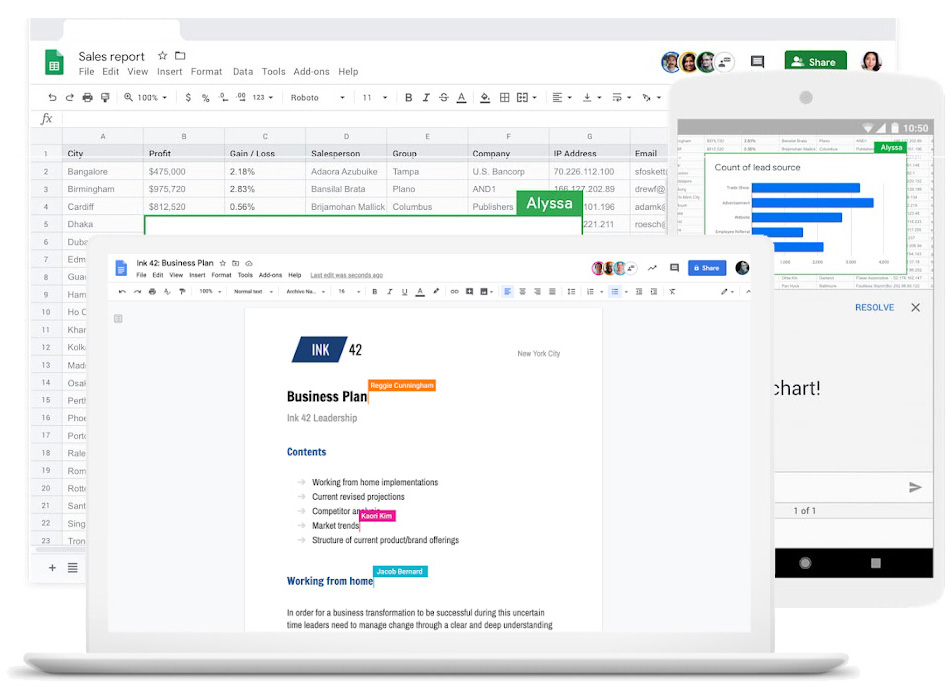The image size is (951, 700).
Task: Open the borders tool in Sheets toolbar
Action: click(x=505, y=98)
